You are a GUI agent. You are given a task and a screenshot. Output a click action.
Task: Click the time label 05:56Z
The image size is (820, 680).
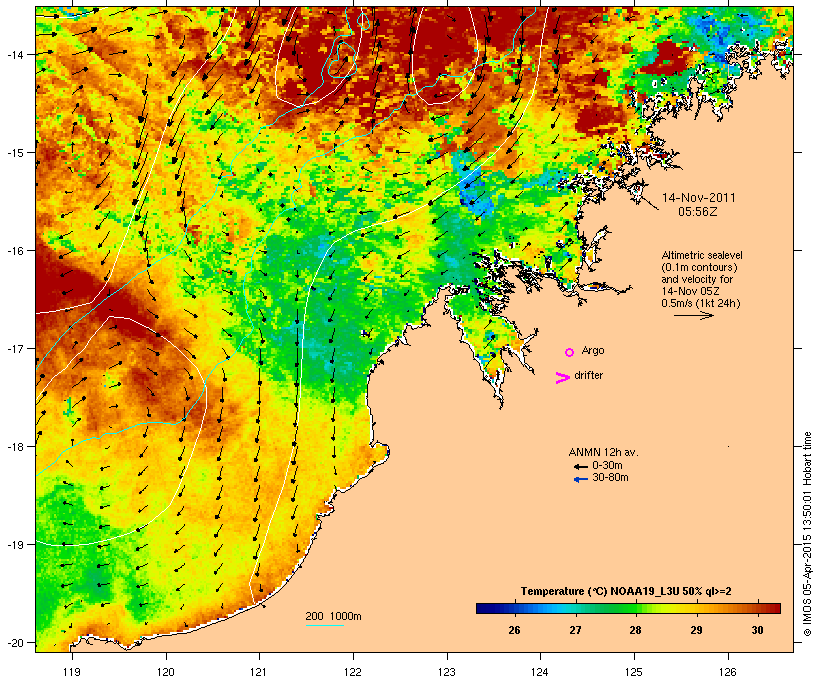[698, 212]
